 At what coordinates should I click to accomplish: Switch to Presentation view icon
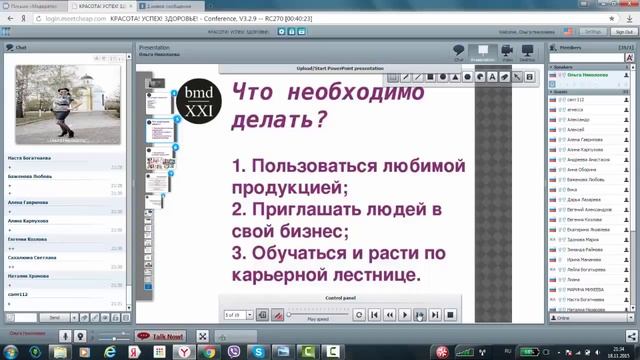coord(483,53)
